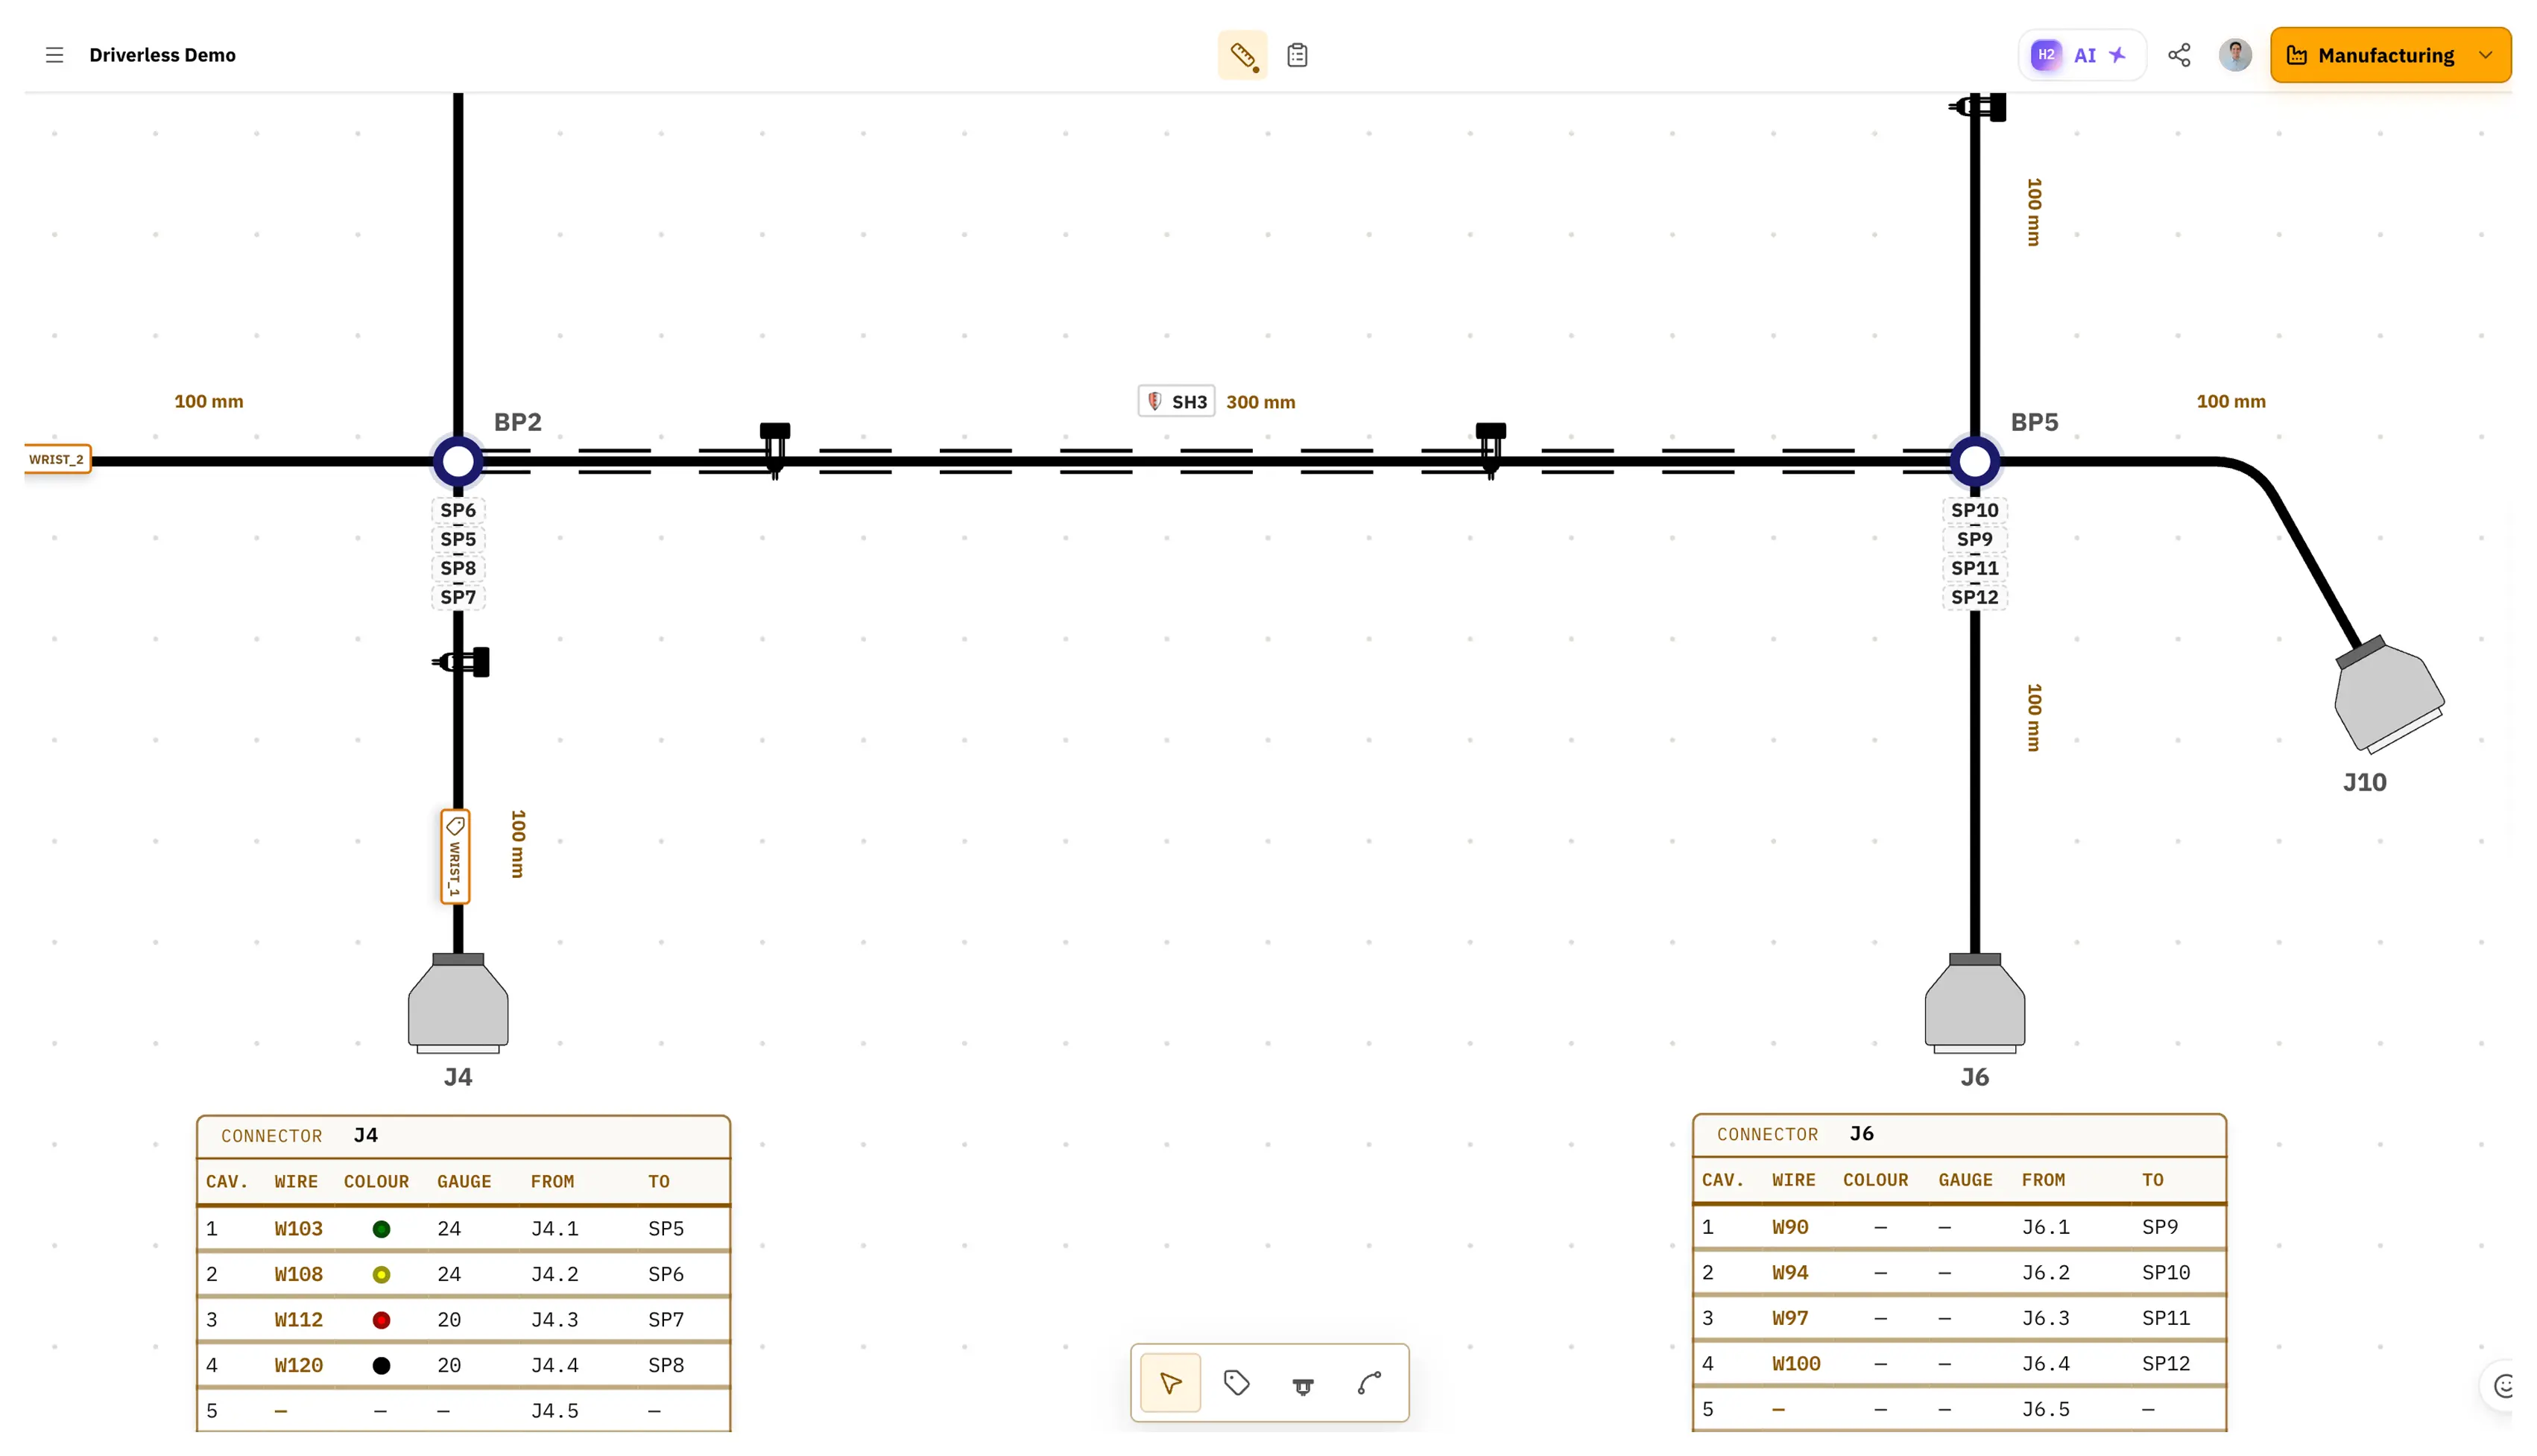2537x1456 pixels.
Task: Select the SH3 shield label
Action: (x=1176, y=401)
